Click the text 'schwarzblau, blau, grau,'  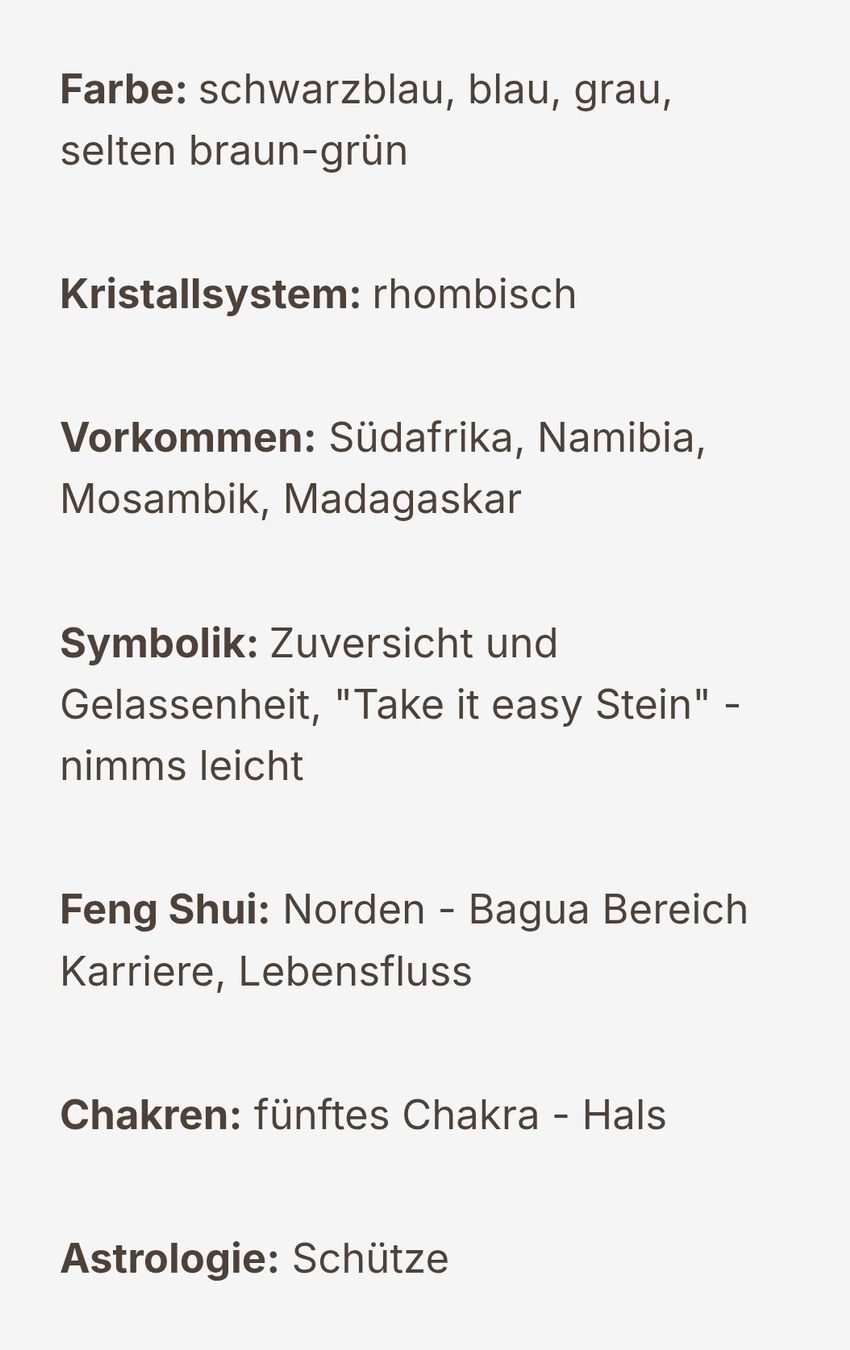pos(436,91)
